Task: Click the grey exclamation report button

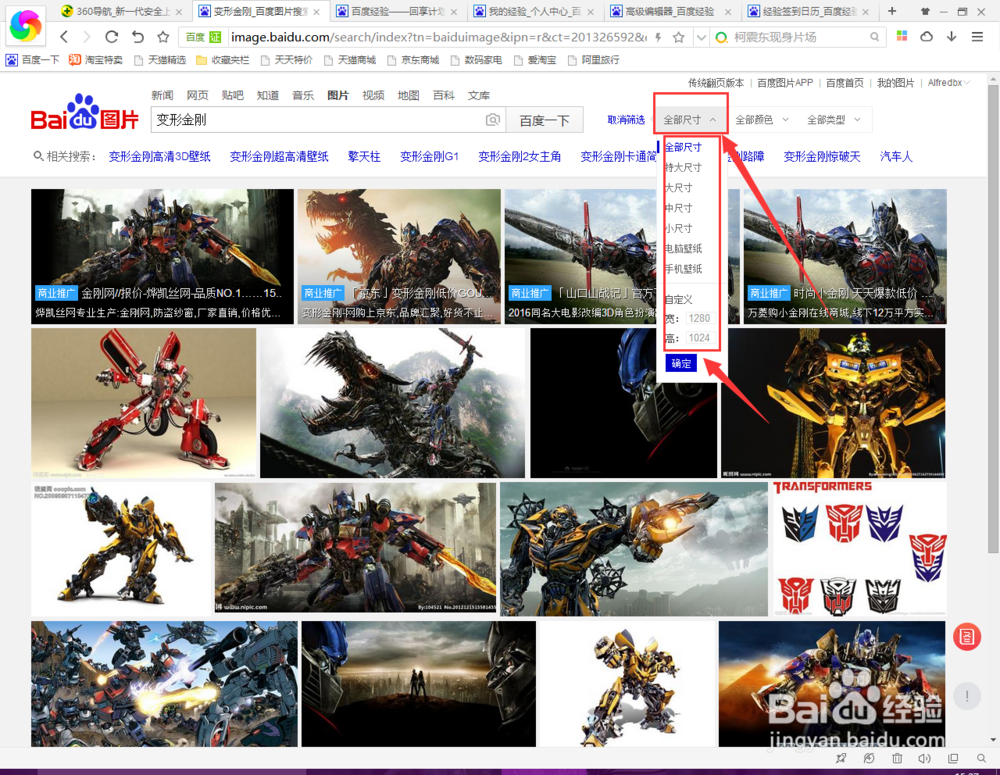Action: coord(967,695)
